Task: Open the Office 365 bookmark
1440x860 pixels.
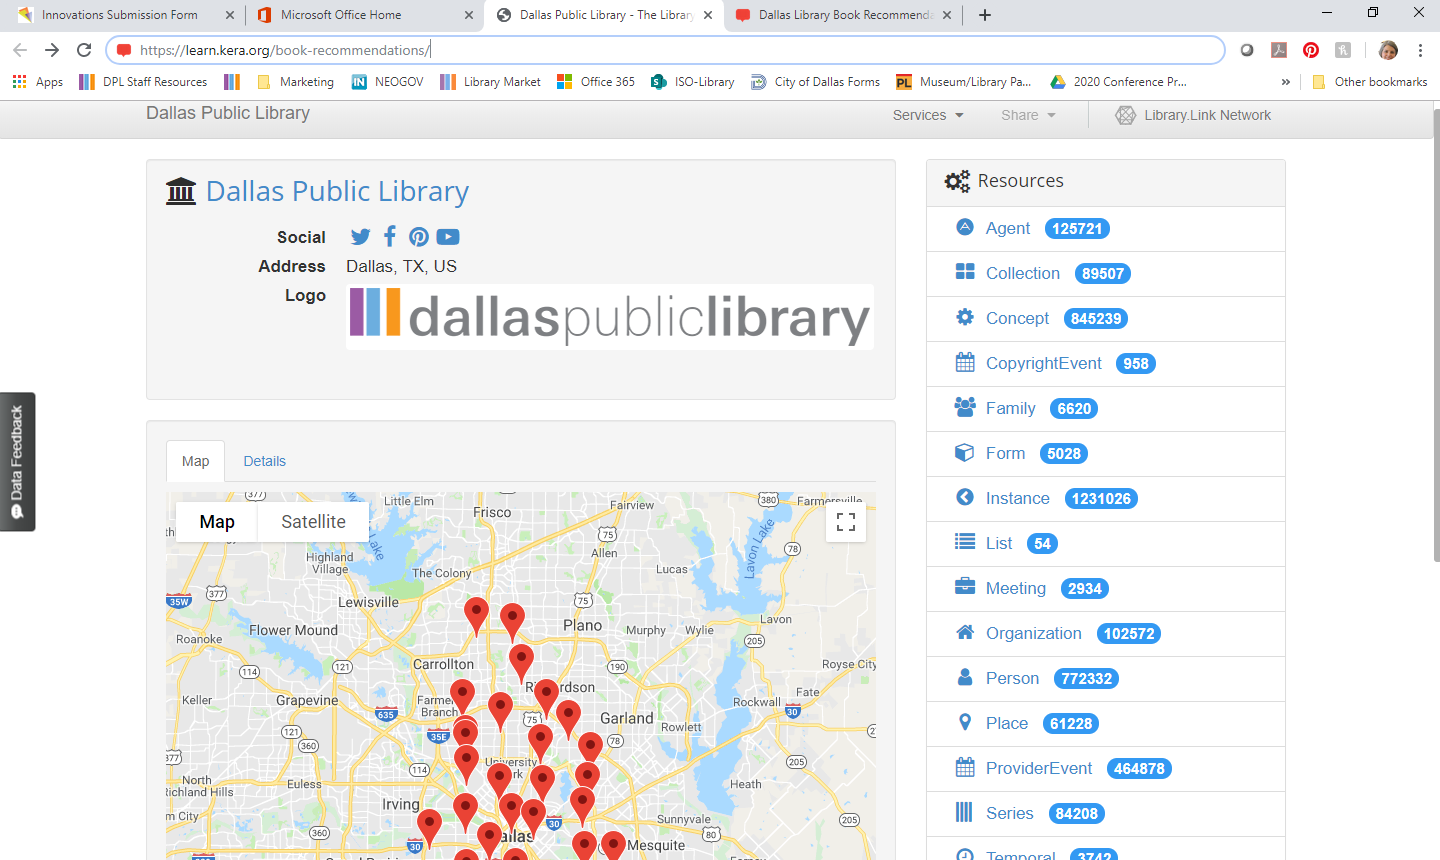Action: click(596, 82)
